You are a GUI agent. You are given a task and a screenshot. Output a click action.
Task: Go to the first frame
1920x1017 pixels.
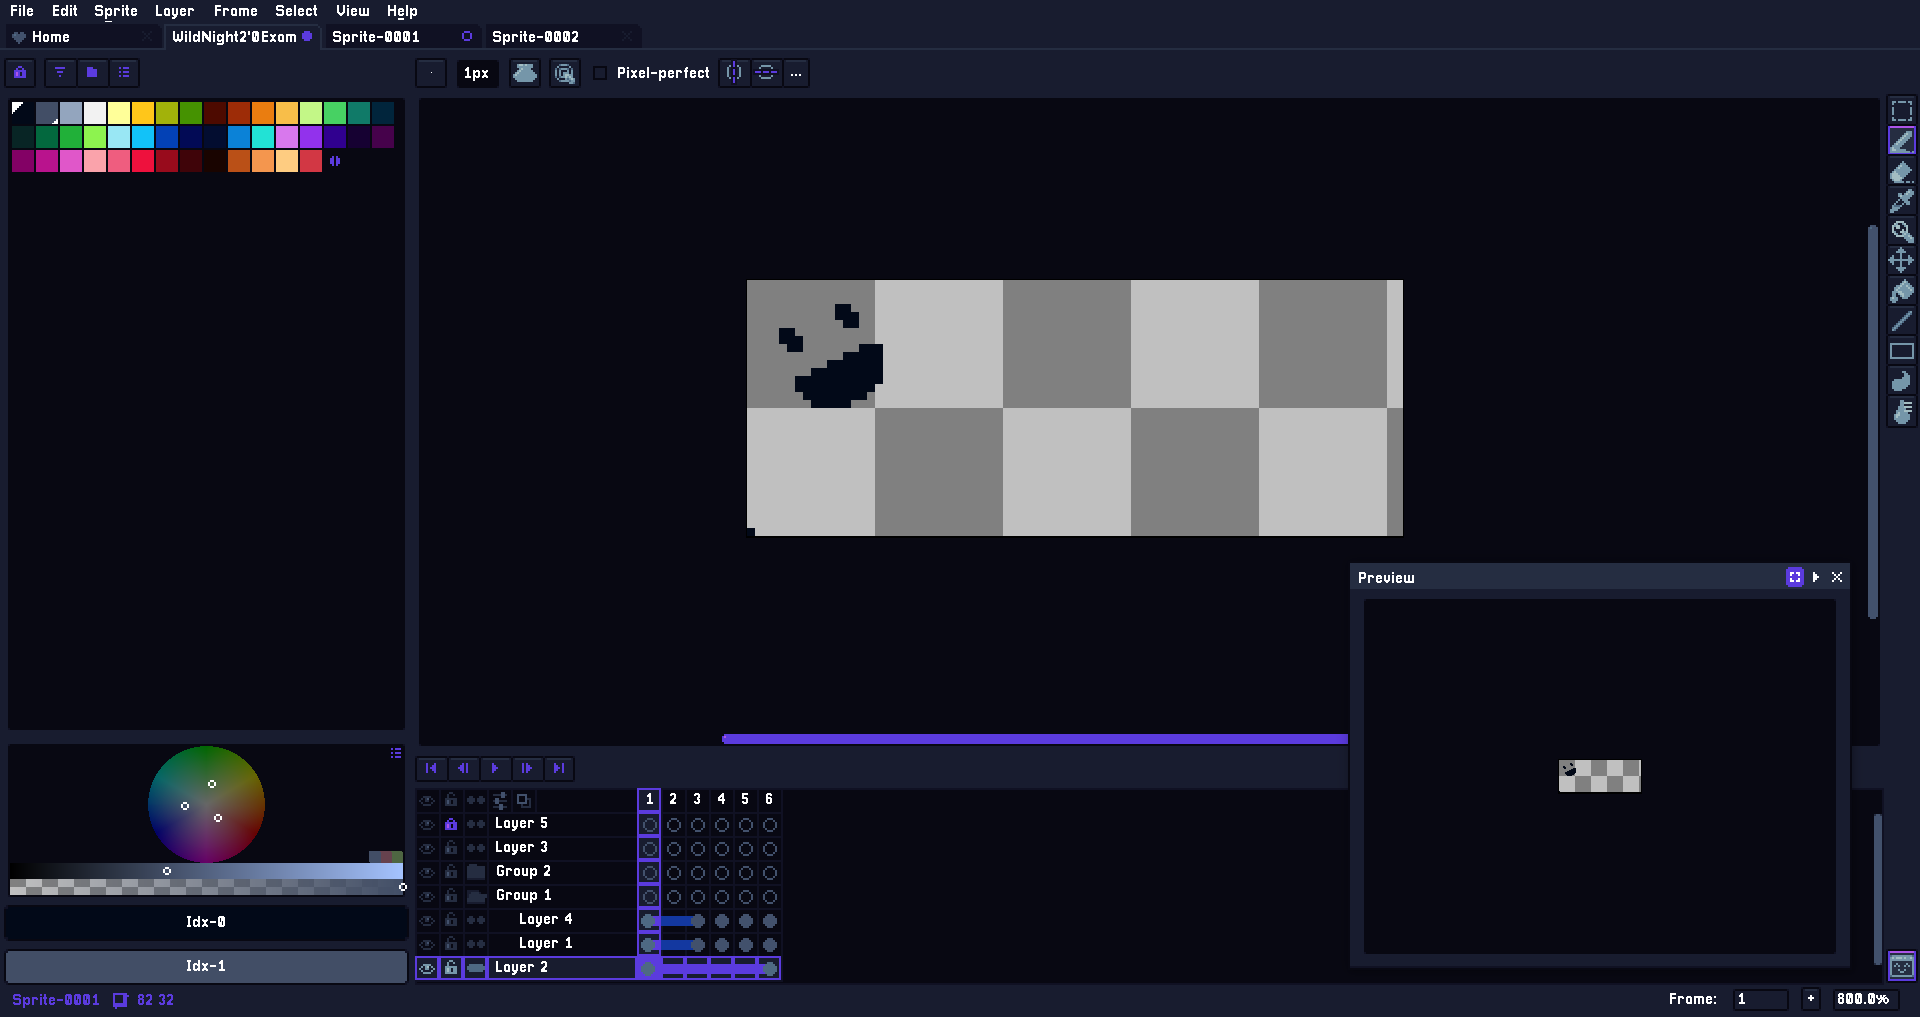[x=431, y=768]
